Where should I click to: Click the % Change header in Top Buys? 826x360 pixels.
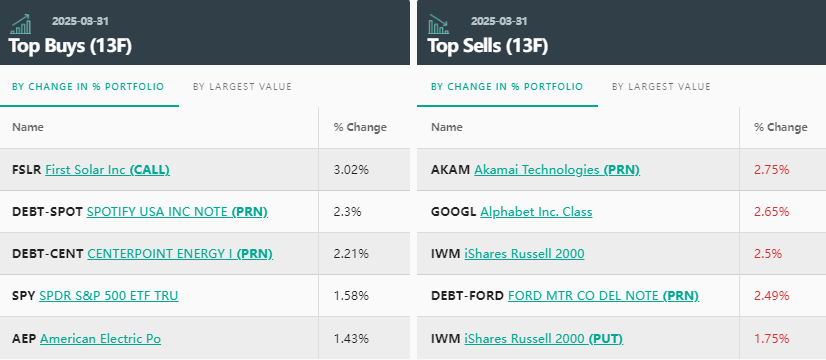pyautogui.click(x=360, y=127)
